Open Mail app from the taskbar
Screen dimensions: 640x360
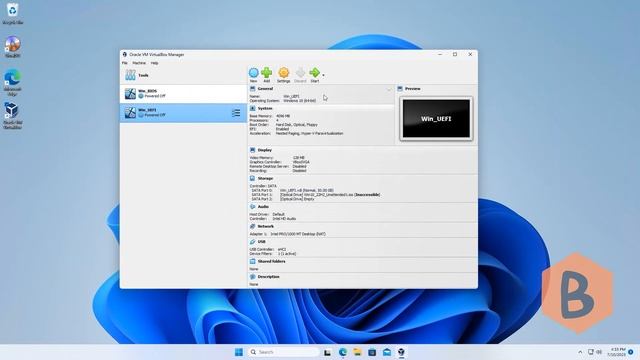[x=387, y=352]
